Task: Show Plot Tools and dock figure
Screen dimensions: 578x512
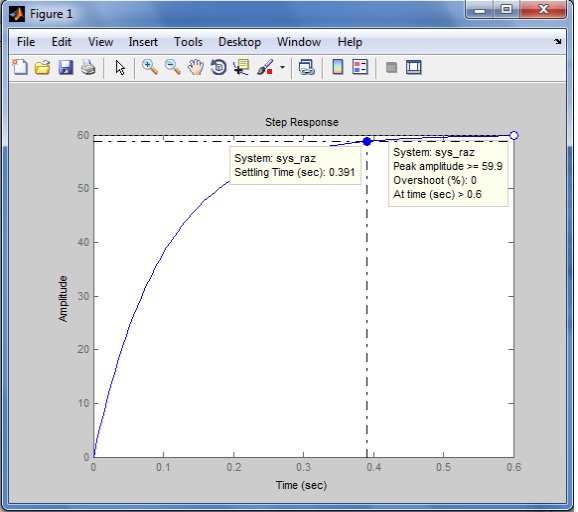Action: tap(414, 67)
